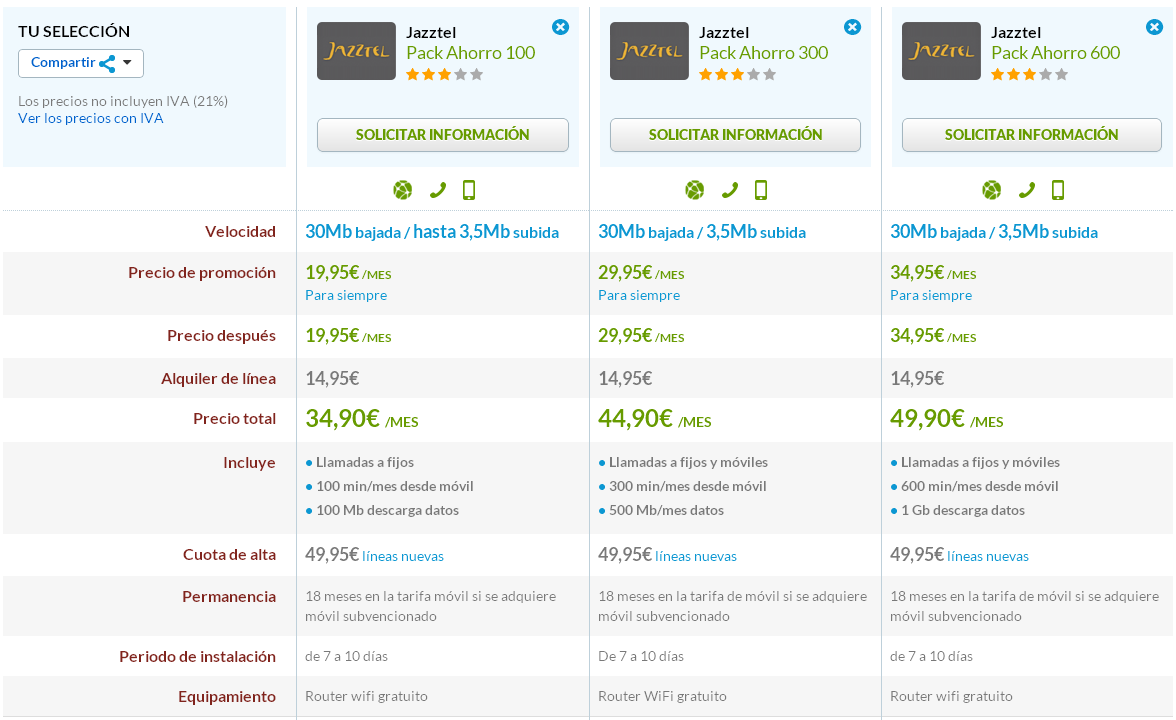Viewport: 1176px width, 720px height.
Task: Open the Pack Ahorro 300 title link
Action: pyautogui.click(x=764, y=53)
